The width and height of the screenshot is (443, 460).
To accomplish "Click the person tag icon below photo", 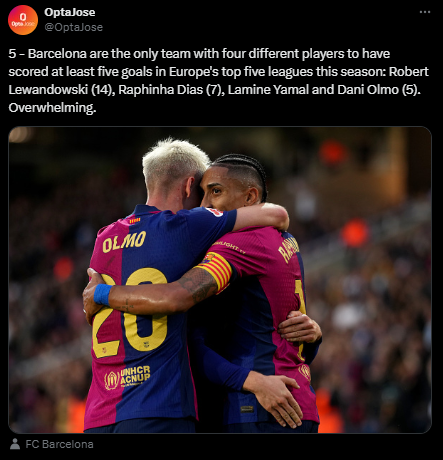I will [15, 444].
